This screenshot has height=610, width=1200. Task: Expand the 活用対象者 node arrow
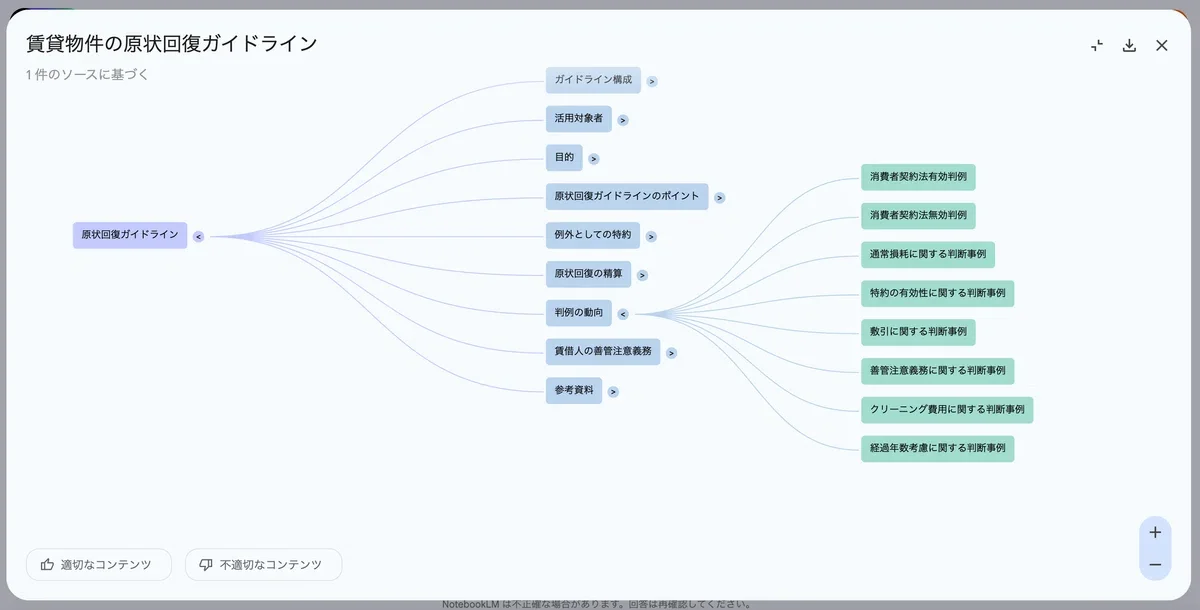click(622, 120)
